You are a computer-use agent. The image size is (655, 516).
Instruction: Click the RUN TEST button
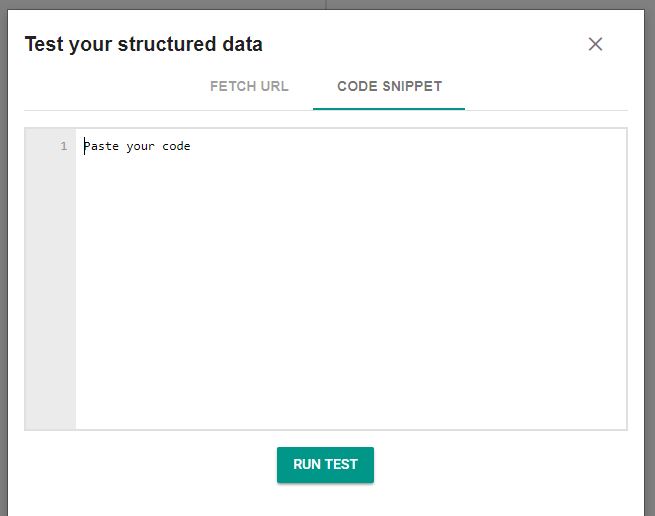coord(325,465)
